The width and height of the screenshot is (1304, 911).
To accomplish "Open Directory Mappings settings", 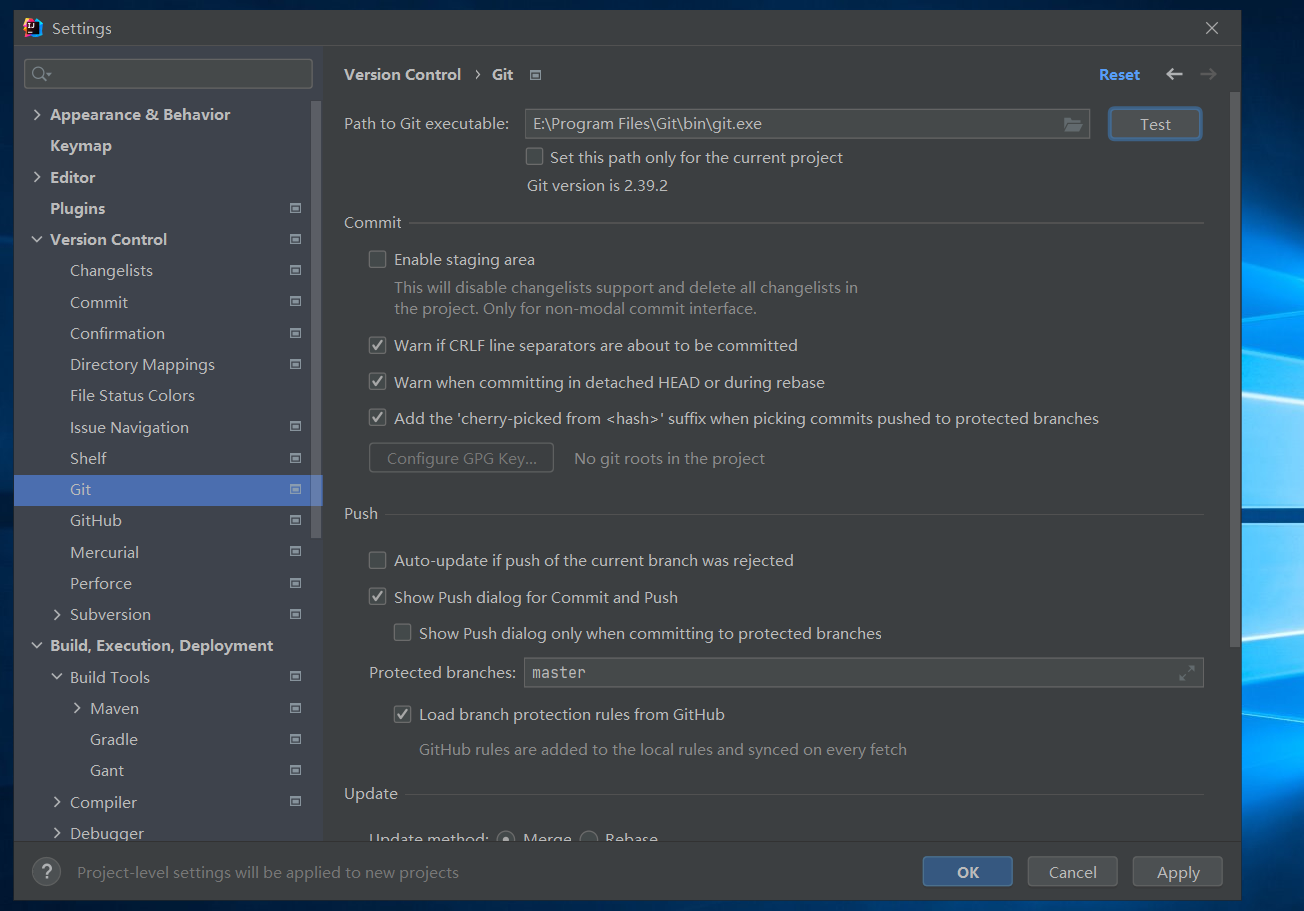I will [142, 365].
